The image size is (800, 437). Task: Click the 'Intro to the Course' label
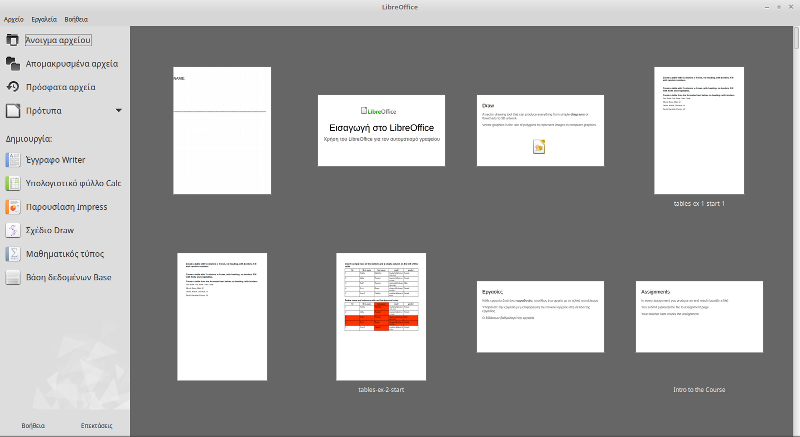point(699,390)
